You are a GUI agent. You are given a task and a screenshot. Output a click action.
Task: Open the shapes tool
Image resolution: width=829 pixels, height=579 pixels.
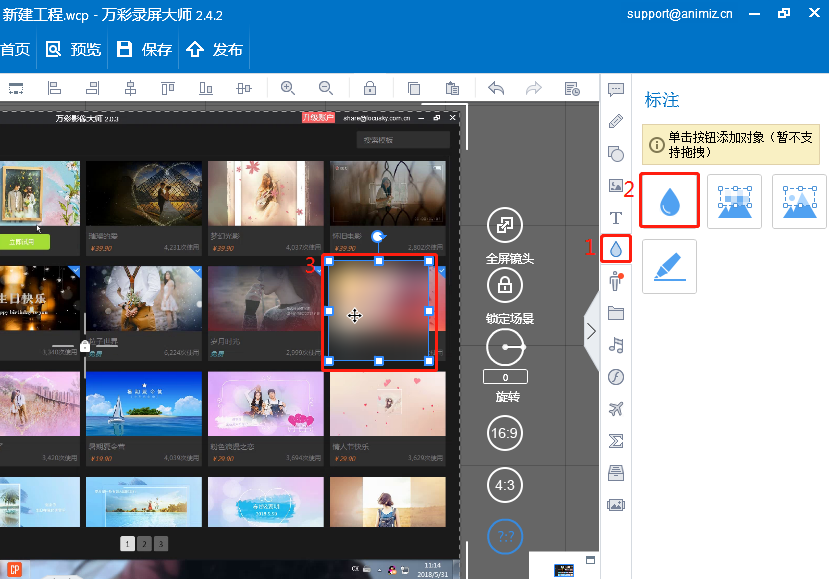click(x=616, y=154)
